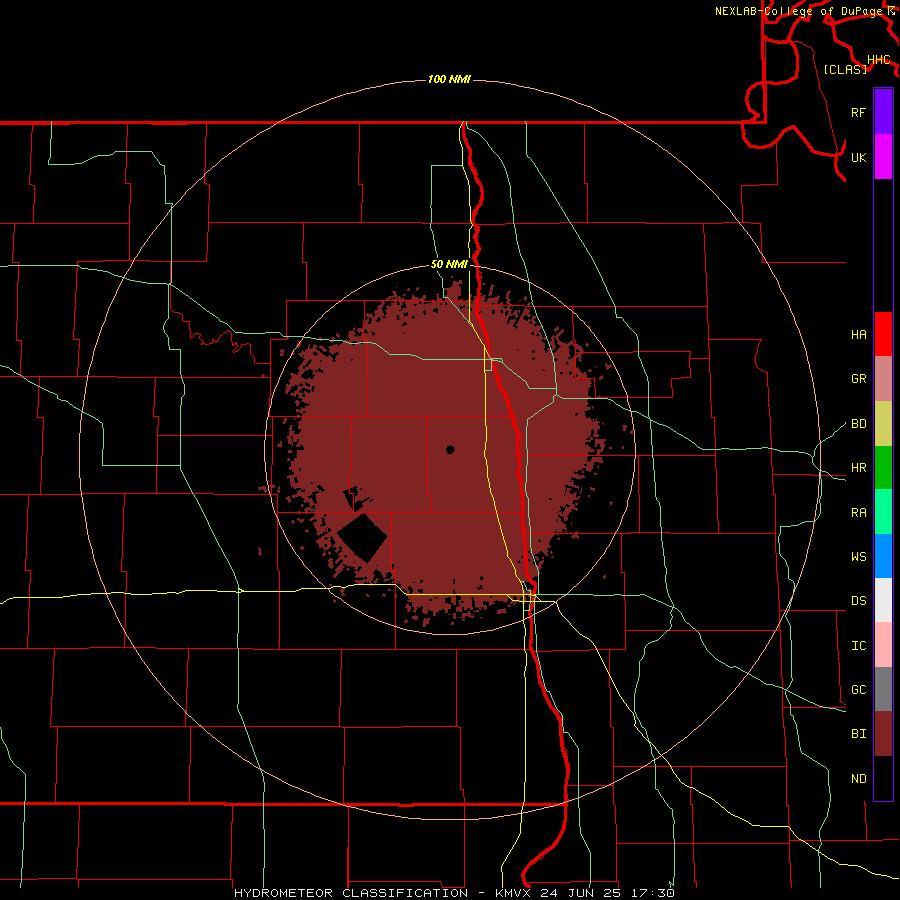Select the GR pink legend swatch
The height and width of the screenshot is (900, 900).
click(883, 379)
